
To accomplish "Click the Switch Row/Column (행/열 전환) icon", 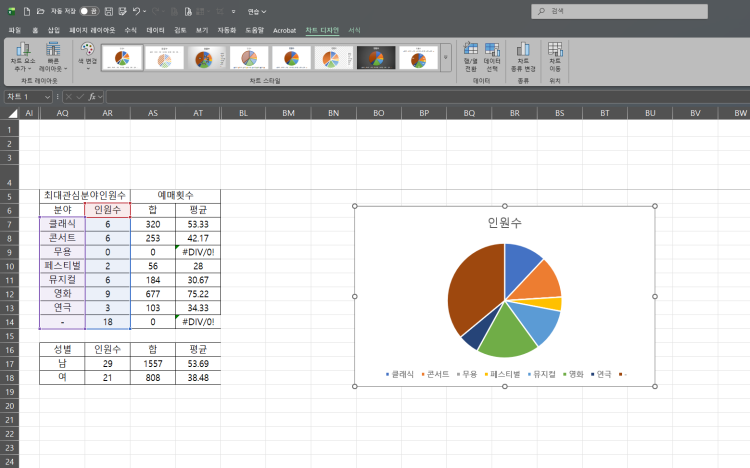I will pyautogui.click(x=471, y=56).
